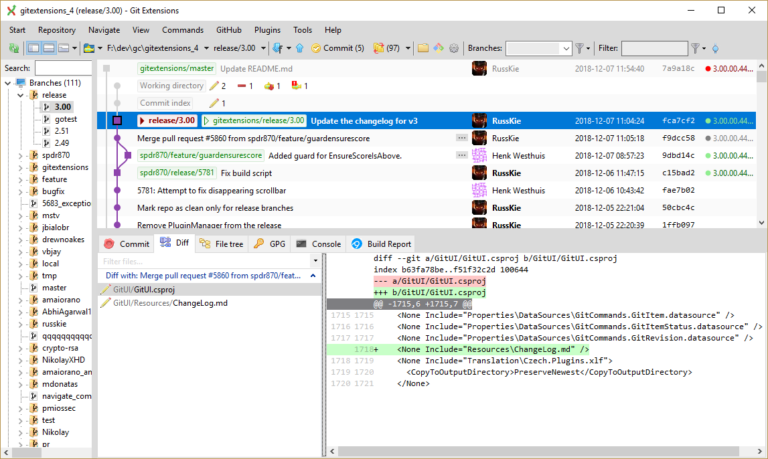The image size is (768, 459).
Task: Click the Filter files input field
Action: coord(207,261)
